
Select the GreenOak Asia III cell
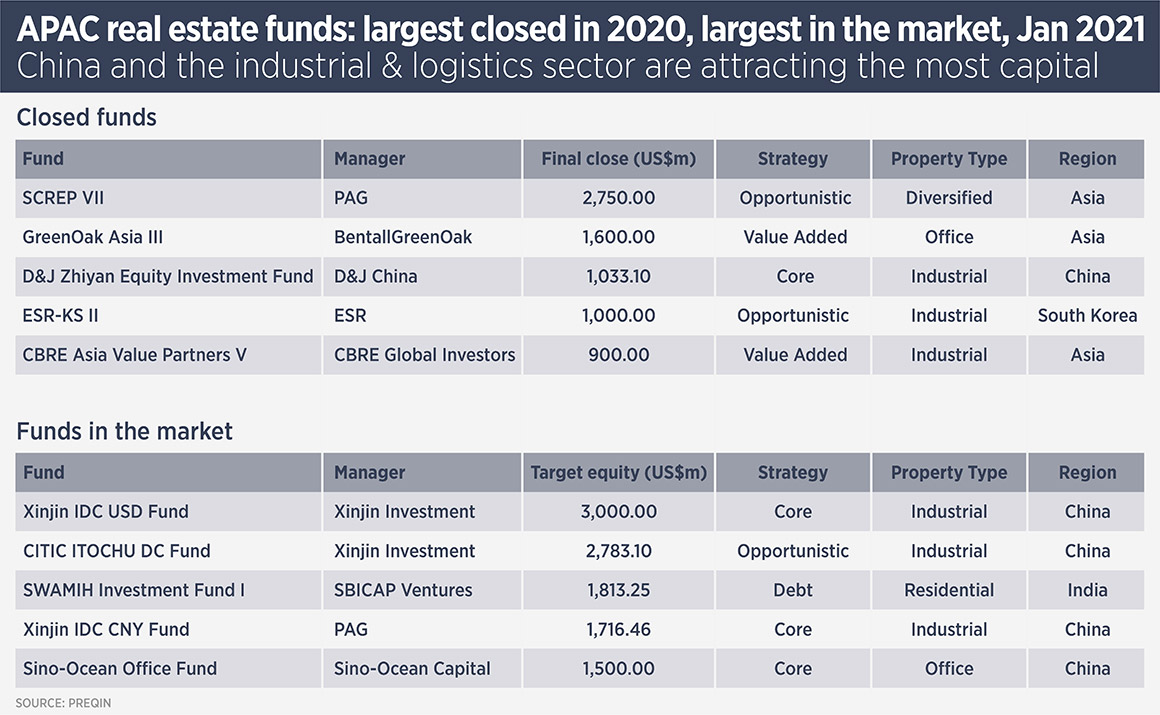92,237
